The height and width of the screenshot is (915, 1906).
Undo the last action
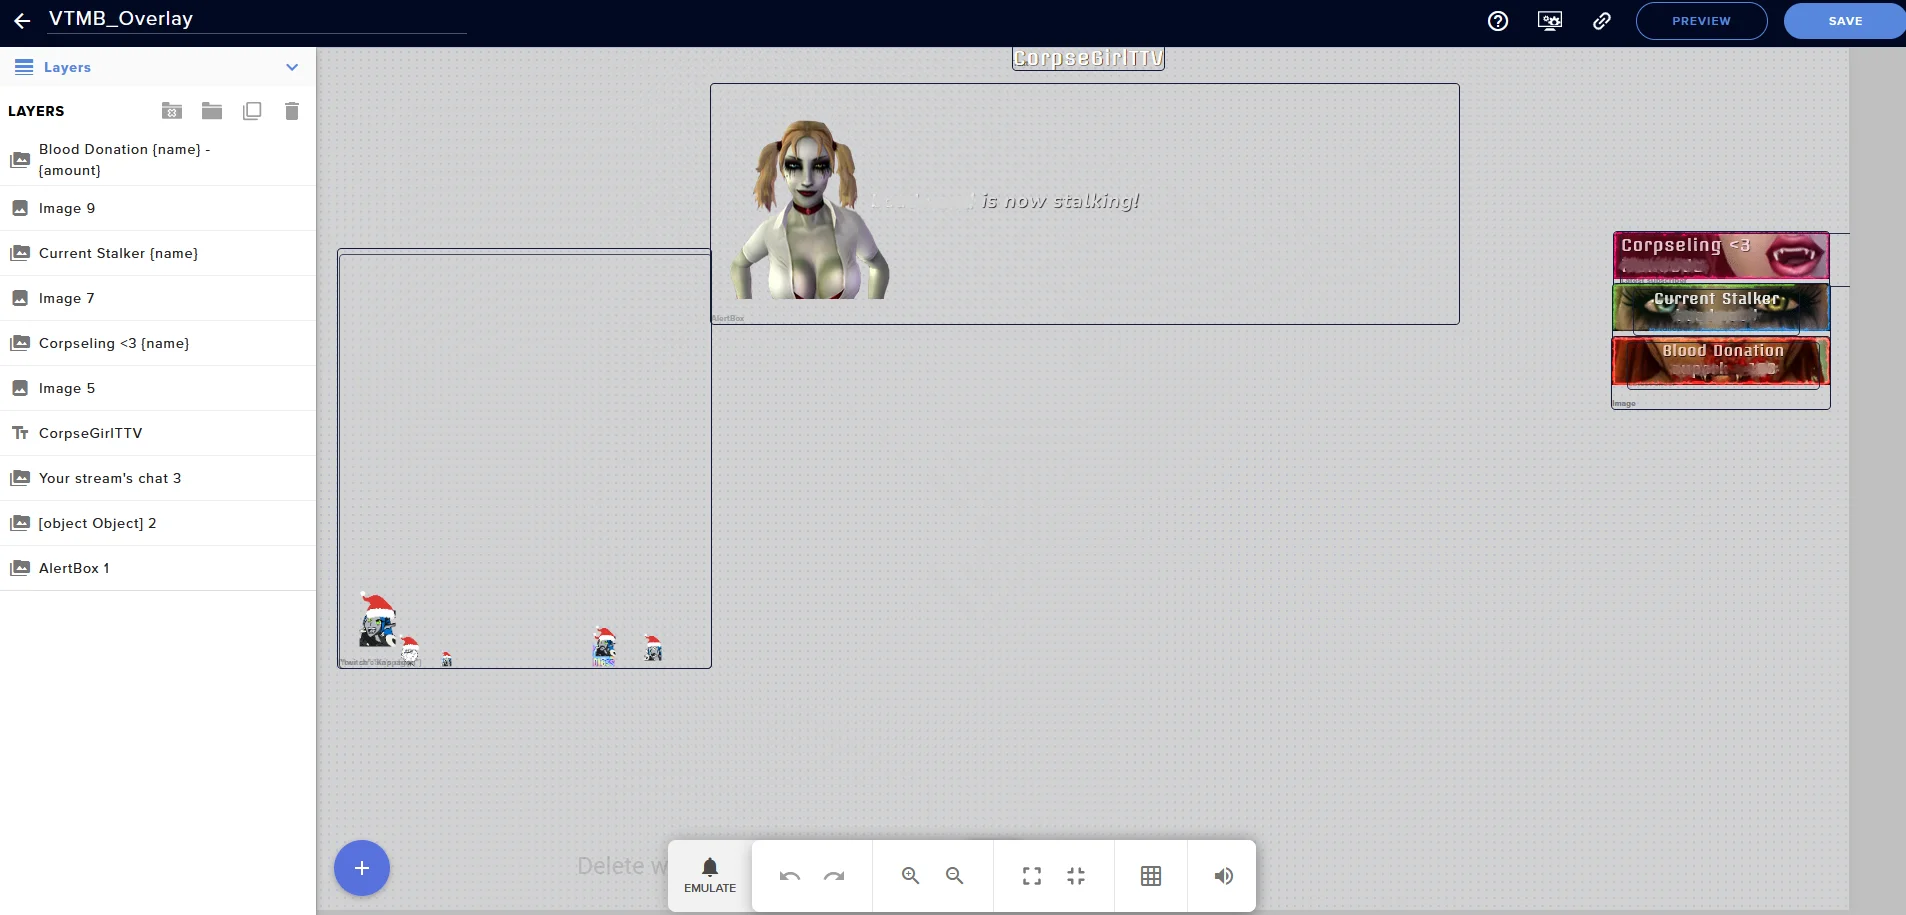(790, 876)
